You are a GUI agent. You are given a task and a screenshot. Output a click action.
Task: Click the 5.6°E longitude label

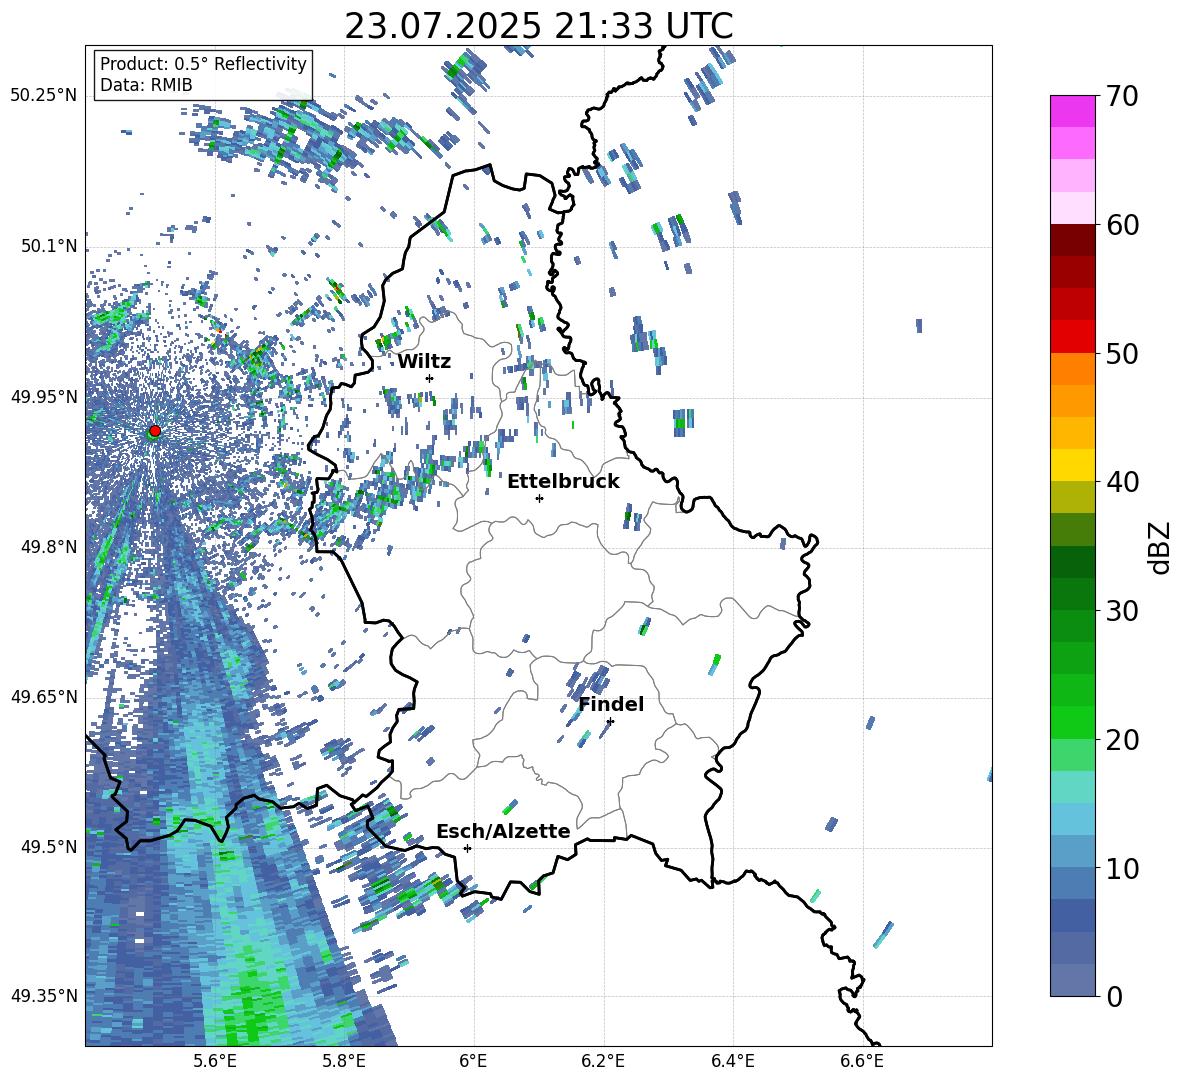215,1061
